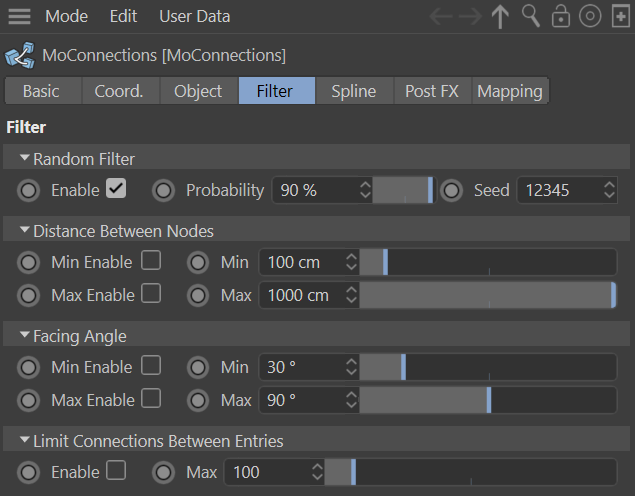
Task: Switch to the Post FX tab
Action: pyautogui.click(x=432, y=91)
